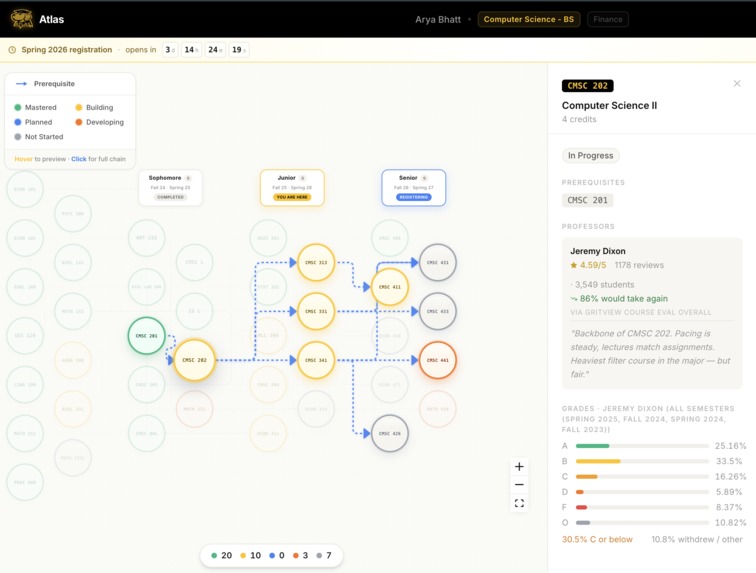Click the mastered count 20 in footer

click(222, 555)
